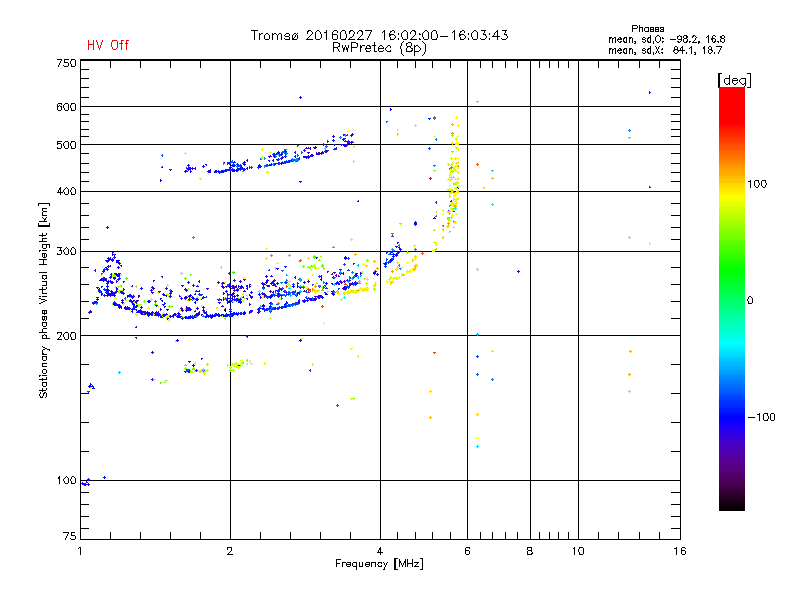Click the '[deg]' colorbar unit label
800x600 pixels.
(x=734, y=80)
